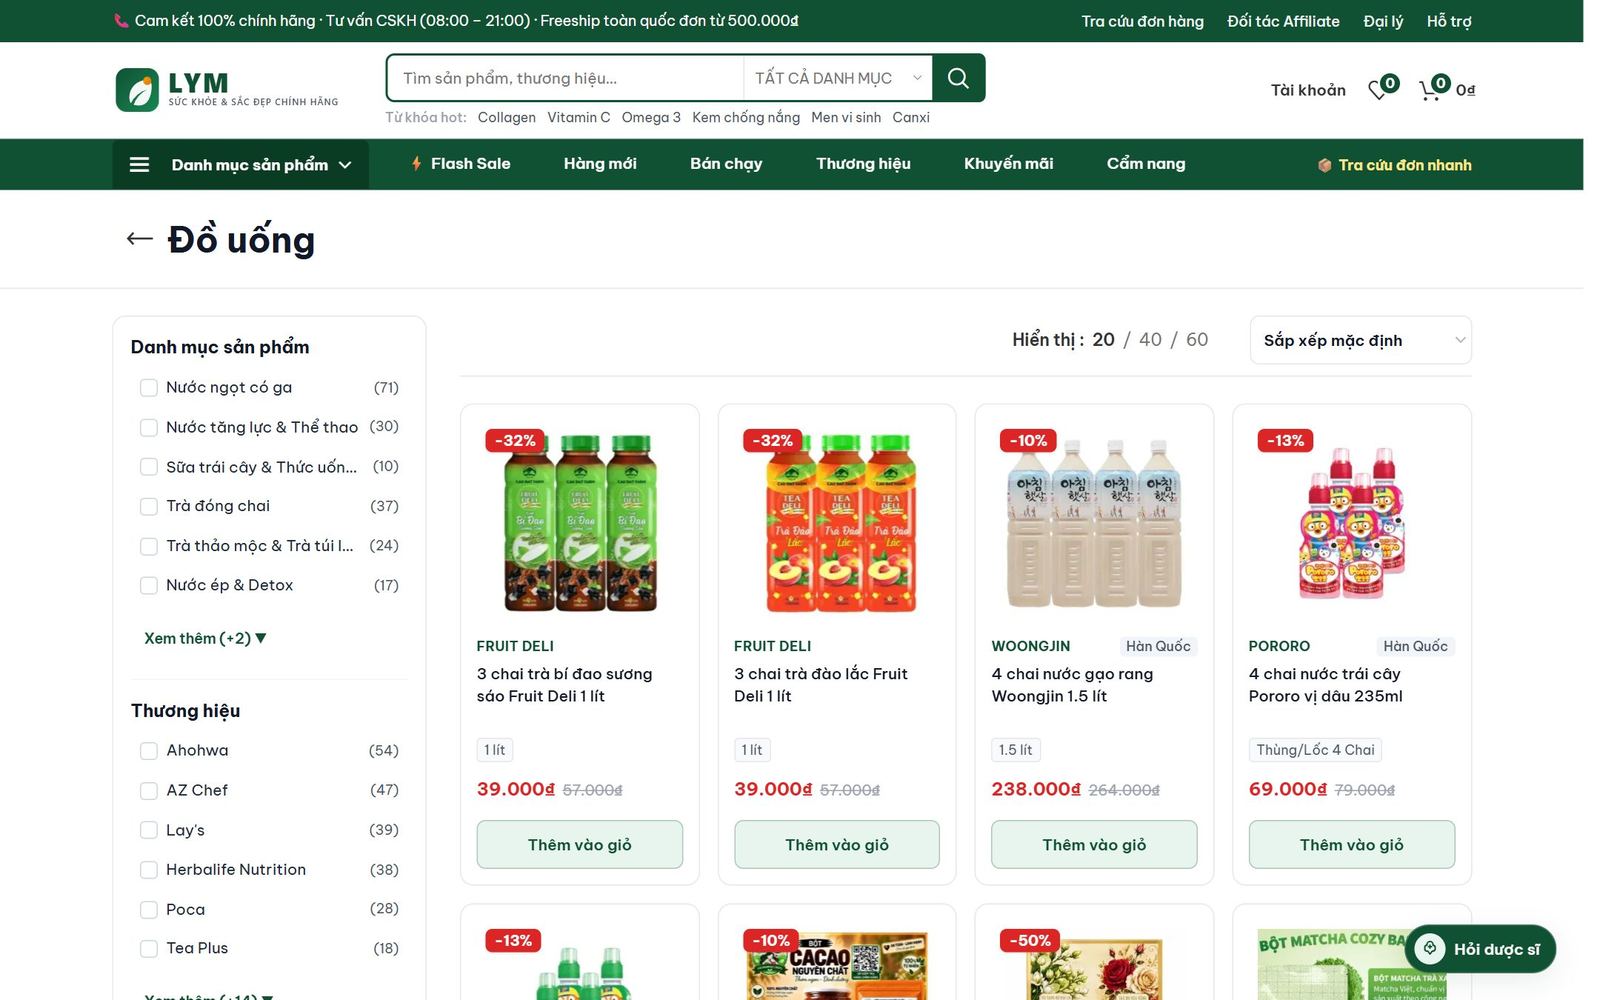This screenshot has height=1000, width=1600.
Task: Click the back arrow beside Đồ uống
Action: 139,239
